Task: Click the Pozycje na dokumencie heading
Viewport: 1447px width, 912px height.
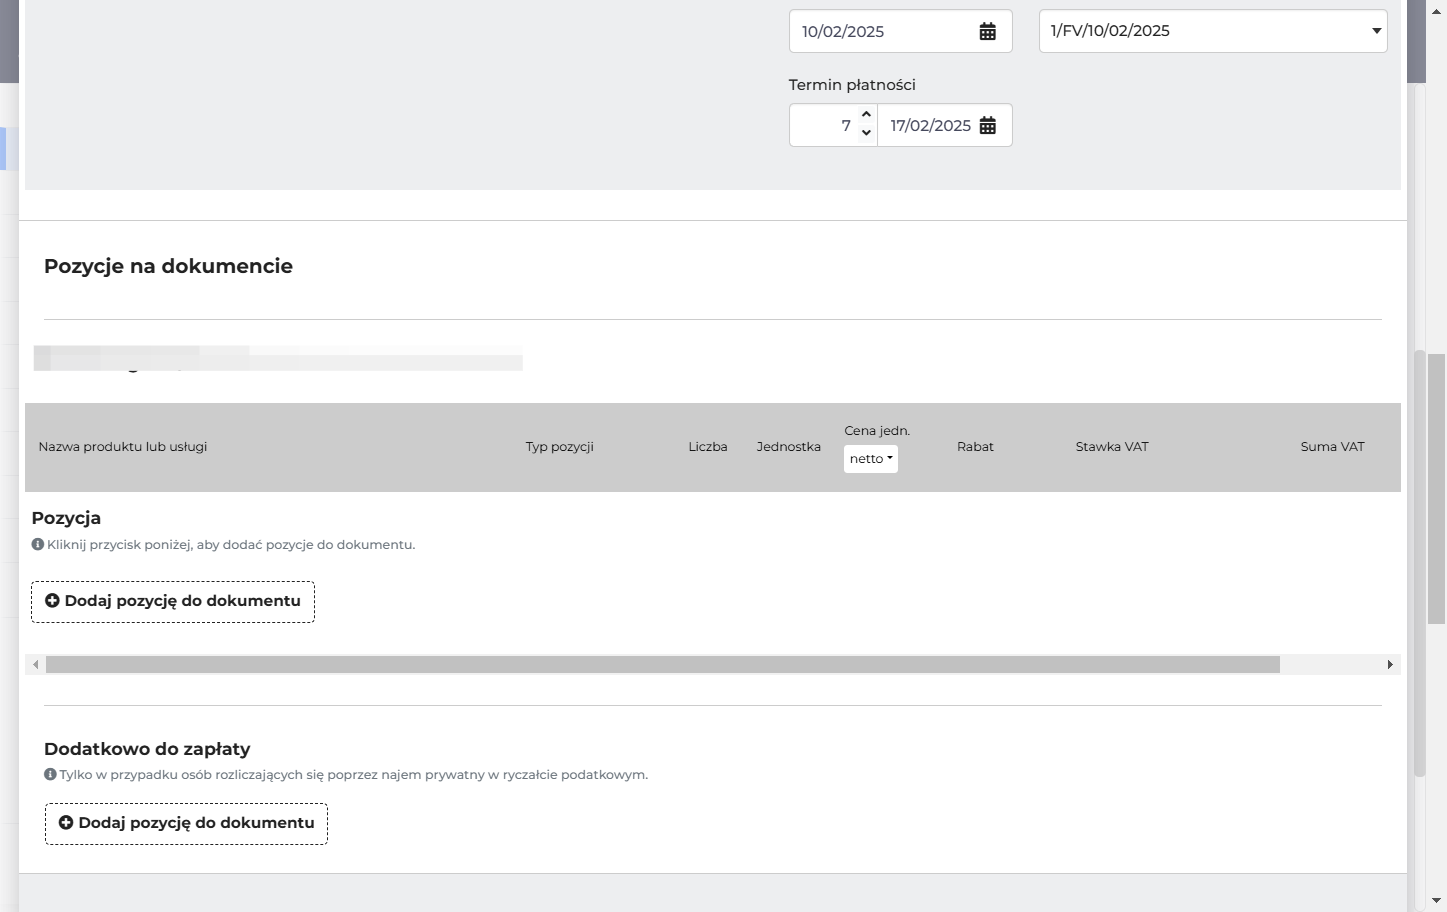Action: point(168,266)
